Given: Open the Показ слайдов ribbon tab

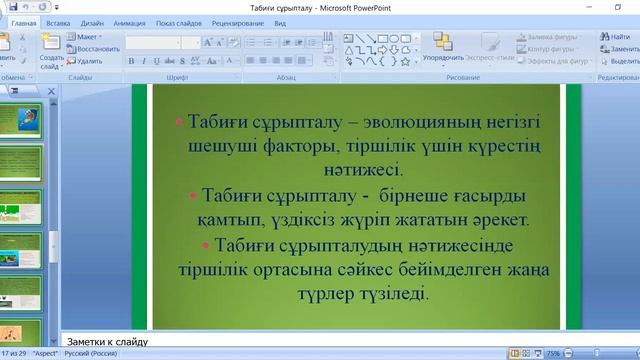Looking at the screenshot, I should (x=178, y=23).
